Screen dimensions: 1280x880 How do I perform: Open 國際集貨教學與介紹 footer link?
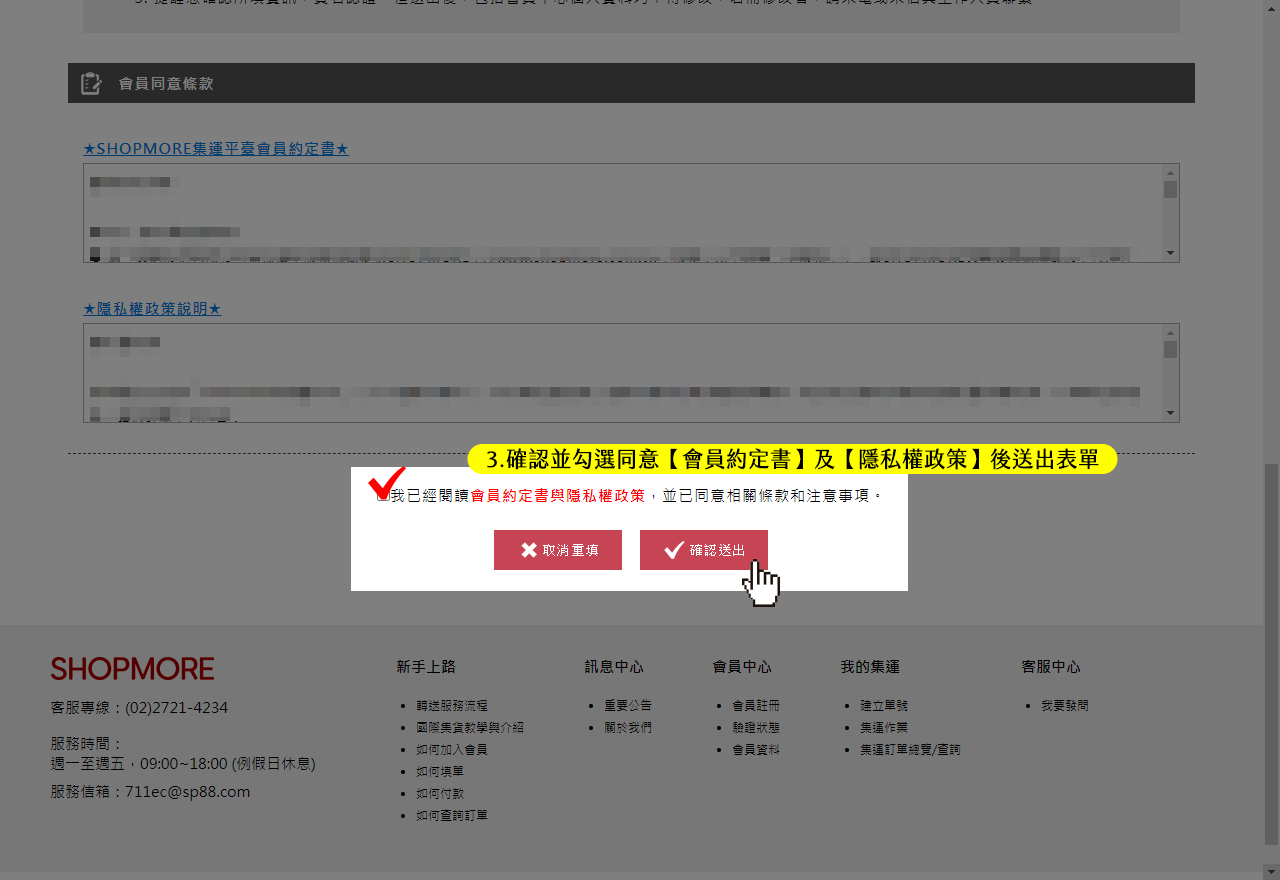[470, 728]
